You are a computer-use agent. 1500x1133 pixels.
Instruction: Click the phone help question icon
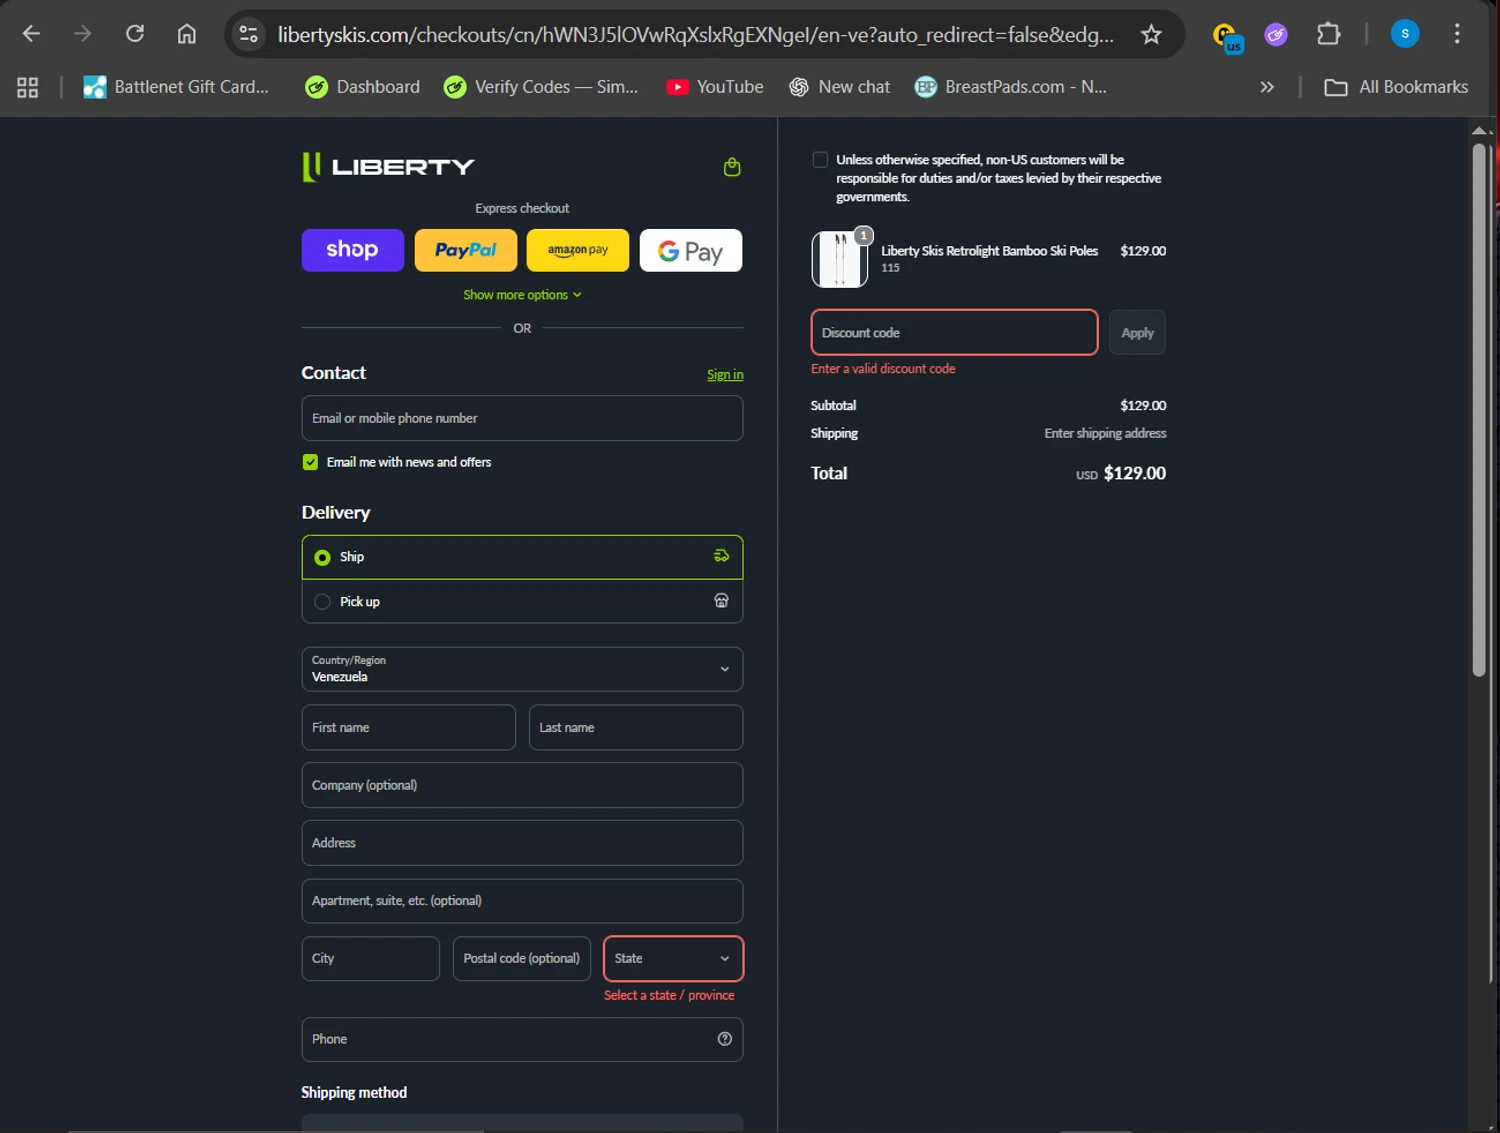725,1039
